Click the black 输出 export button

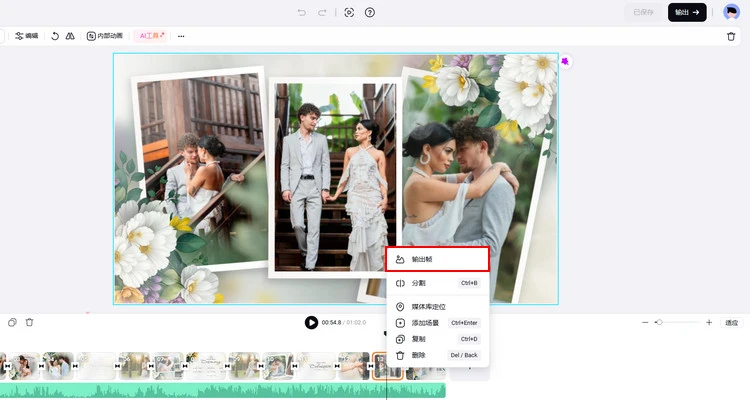687,12
